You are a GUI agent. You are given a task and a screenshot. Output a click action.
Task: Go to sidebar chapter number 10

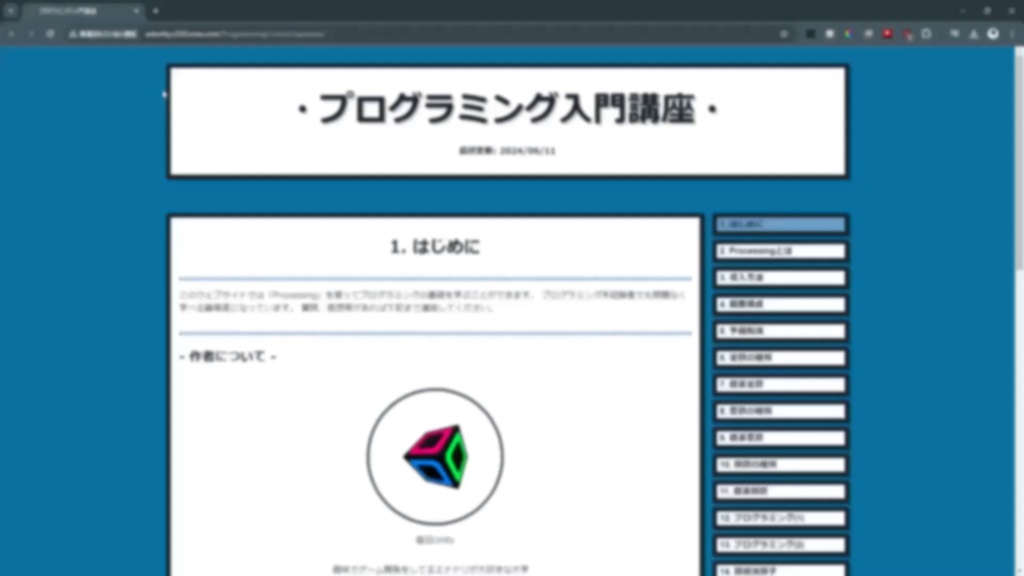(780, 465)
